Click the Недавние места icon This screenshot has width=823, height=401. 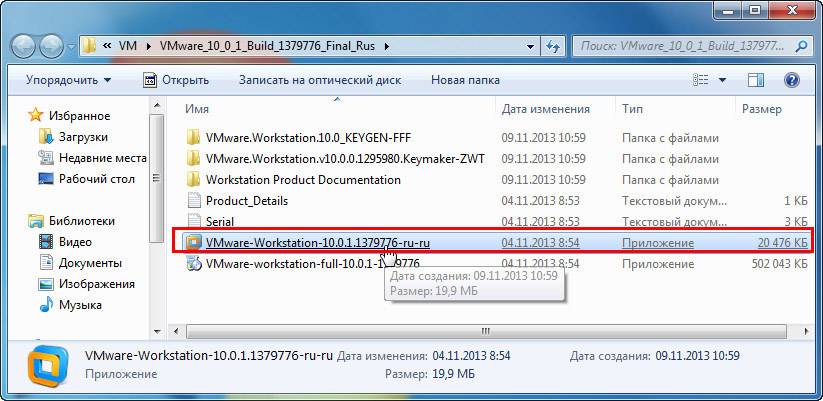point(46,157)
